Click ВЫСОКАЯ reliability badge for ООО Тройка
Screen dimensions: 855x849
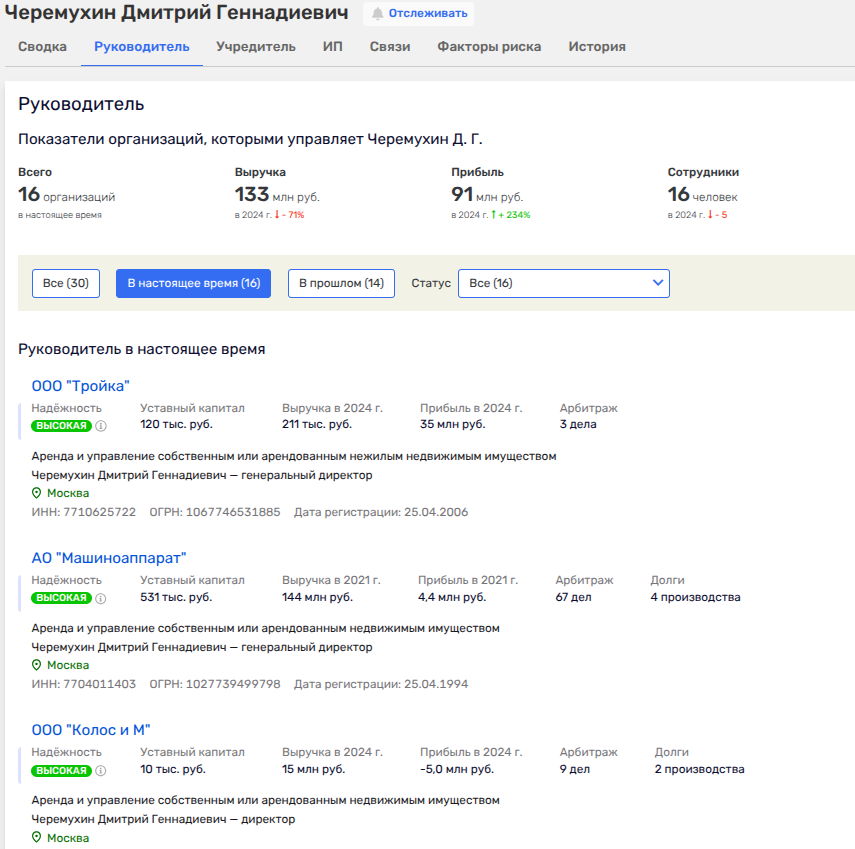tap(61, 425)
